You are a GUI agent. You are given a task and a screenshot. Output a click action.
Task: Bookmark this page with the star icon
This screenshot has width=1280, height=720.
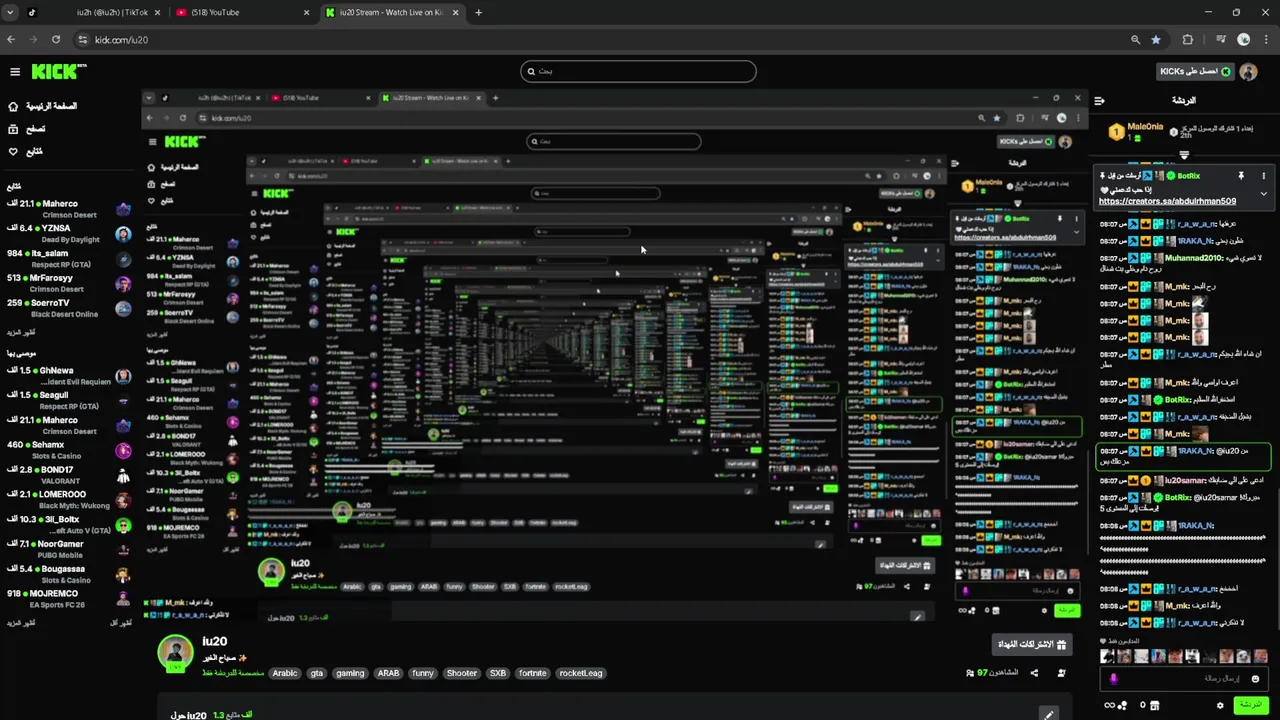(x=1156, y=40)
